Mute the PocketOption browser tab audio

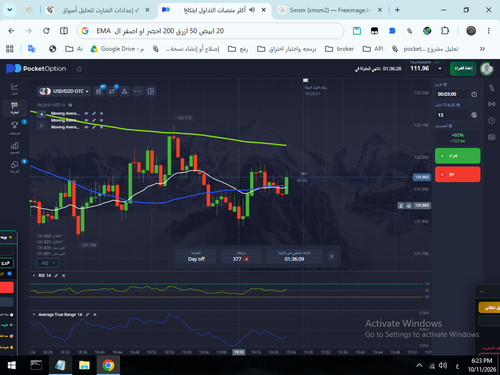(x=252, y=10)
